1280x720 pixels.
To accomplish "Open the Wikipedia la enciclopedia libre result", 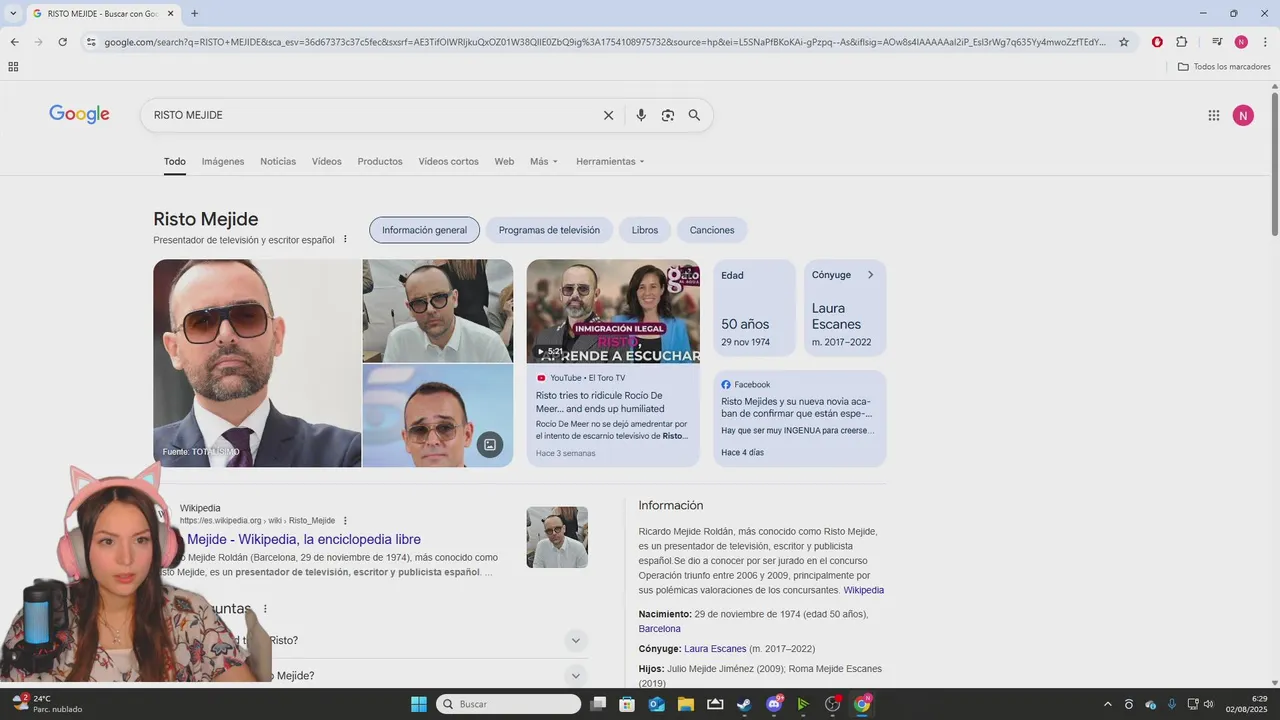I will click(x=304, y=539).
